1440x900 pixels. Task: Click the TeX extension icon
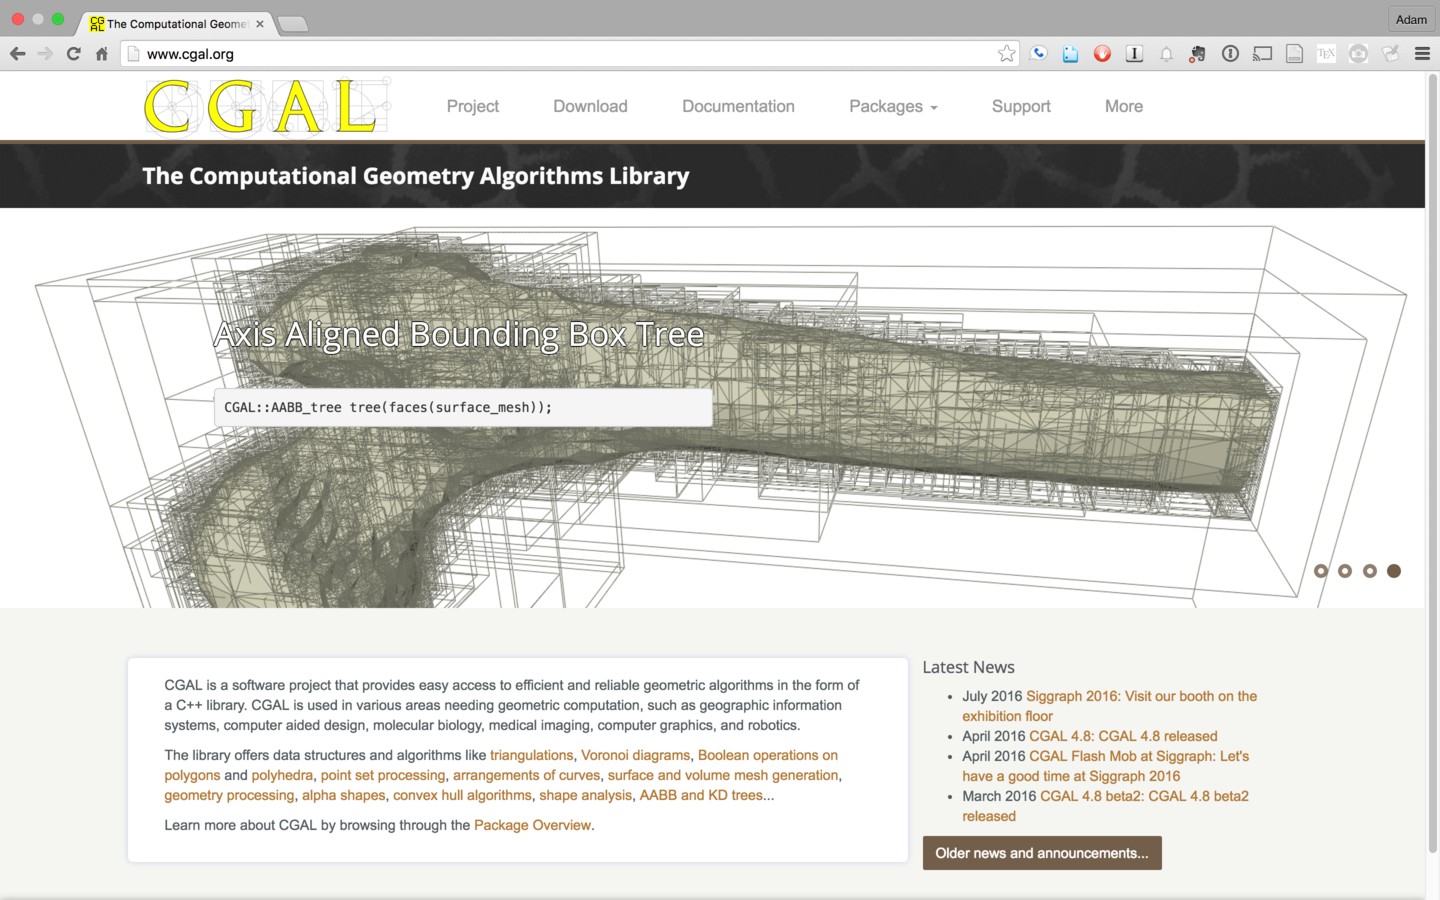tap(1326, 54)
